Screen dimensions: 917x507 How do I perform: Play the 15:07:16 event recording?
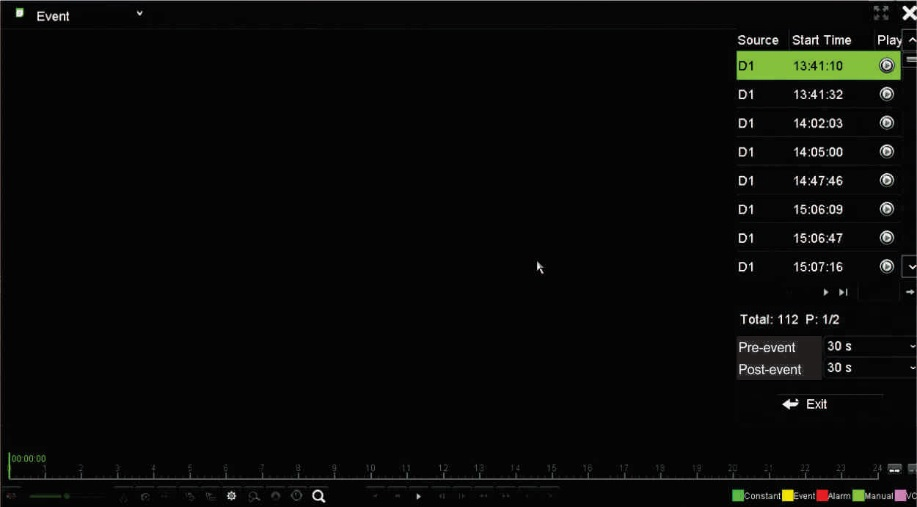pyautogui.click(x=887, y=266)
